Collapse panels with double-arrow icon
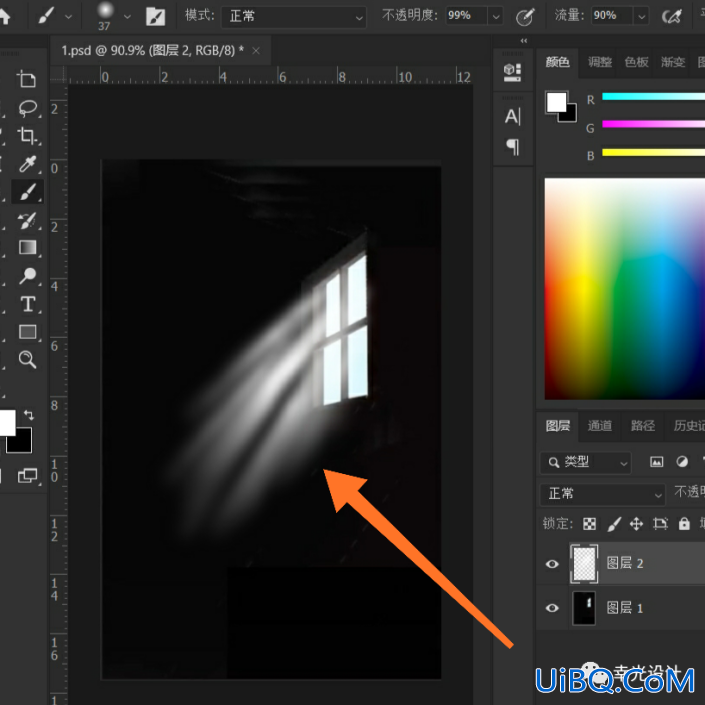This screenshot has width=705, height=705. 524,41
